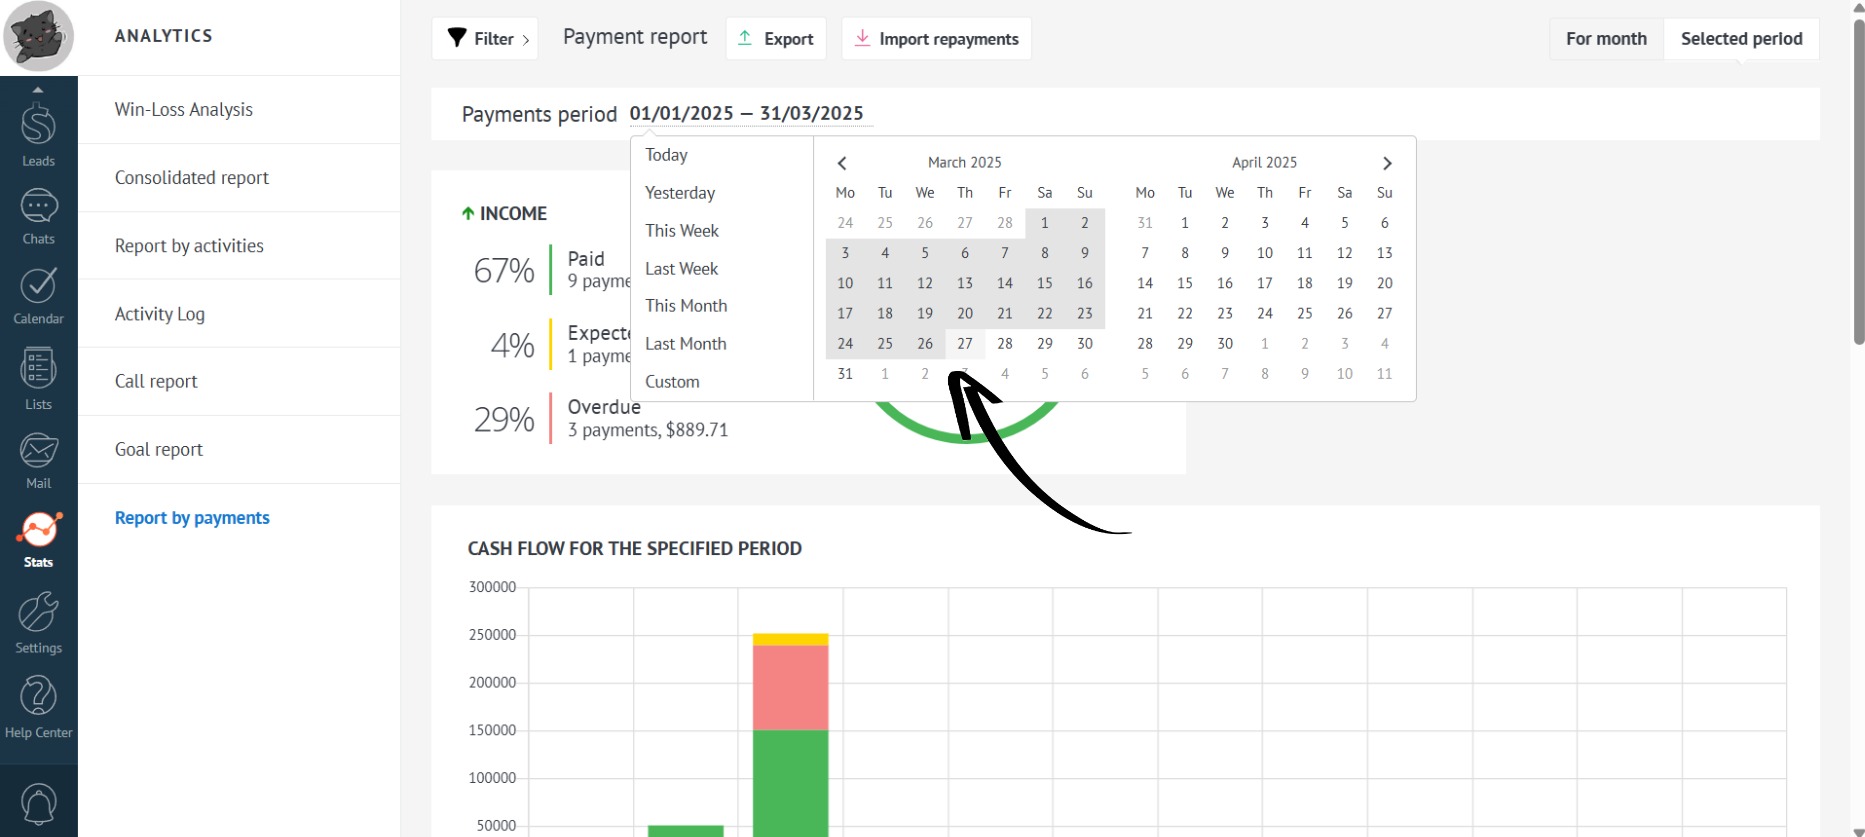Go to Calendar in the sidebar
The width and height of the screenshot is (1865, 837).
[38, 295]
